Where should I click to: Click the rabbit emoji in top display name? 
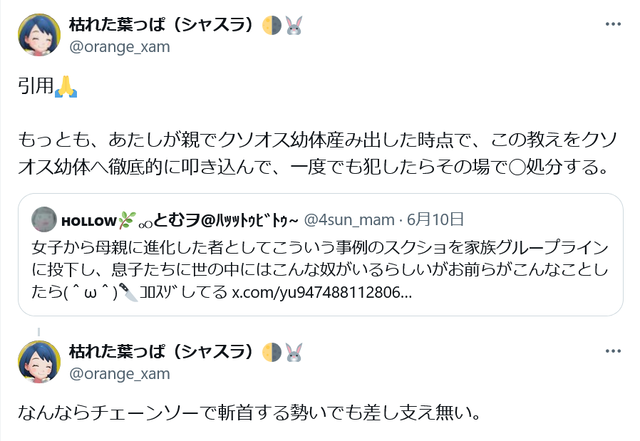coord(293,25)
